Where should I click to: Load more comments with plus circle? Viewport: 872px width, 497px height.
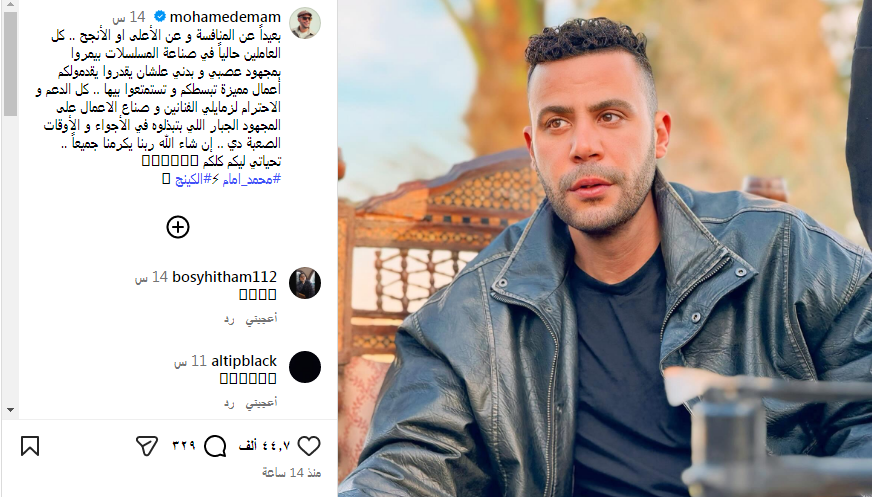point(178,227)
